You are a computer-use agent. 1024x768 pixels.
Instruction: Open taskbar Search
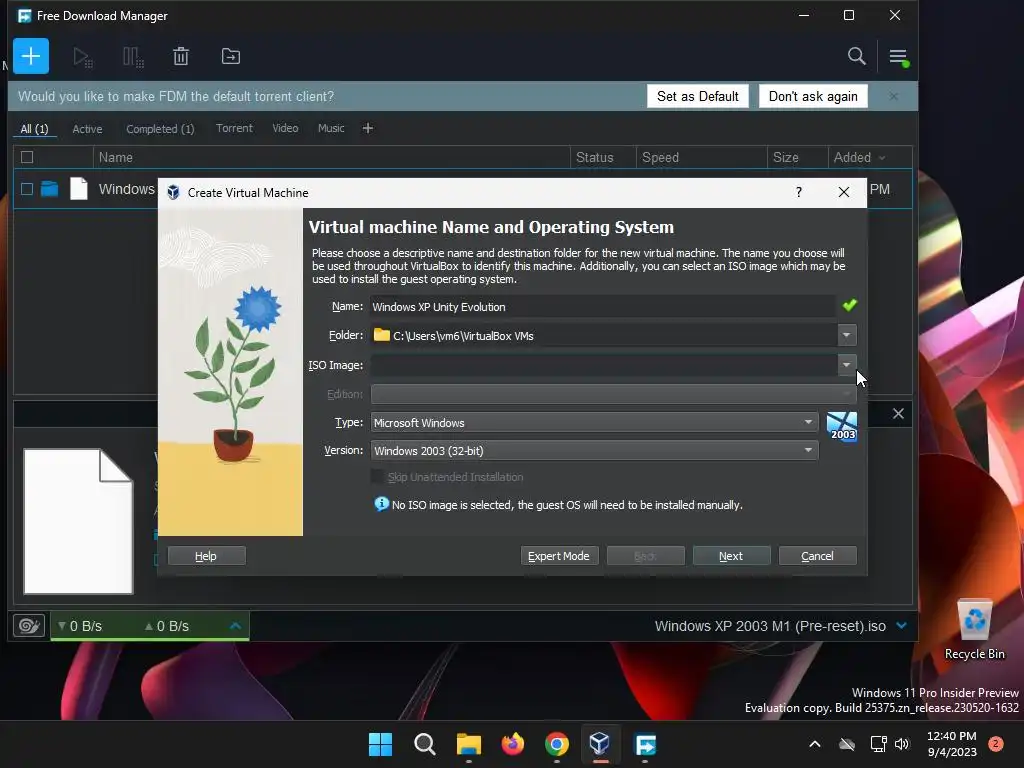(424, 744)
